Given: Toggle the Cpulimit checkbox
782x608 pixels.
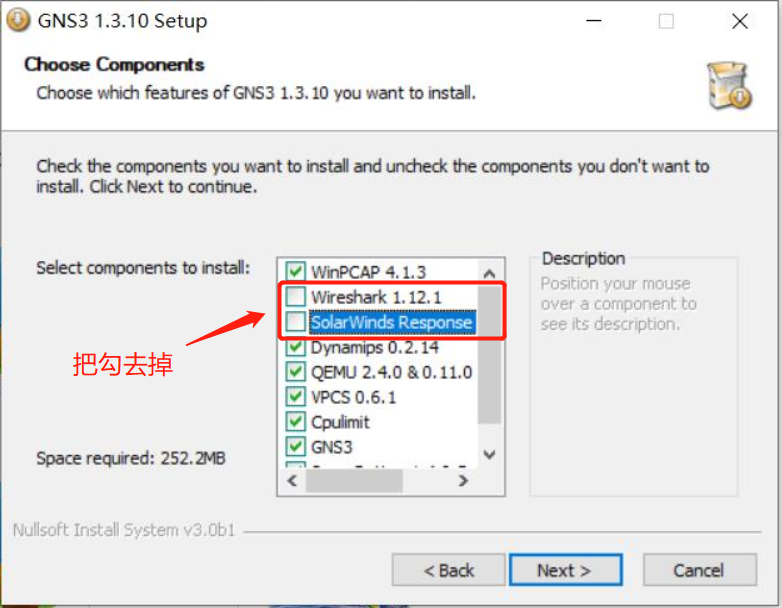Looking at the screenshot, I should (x=295, y=421).
